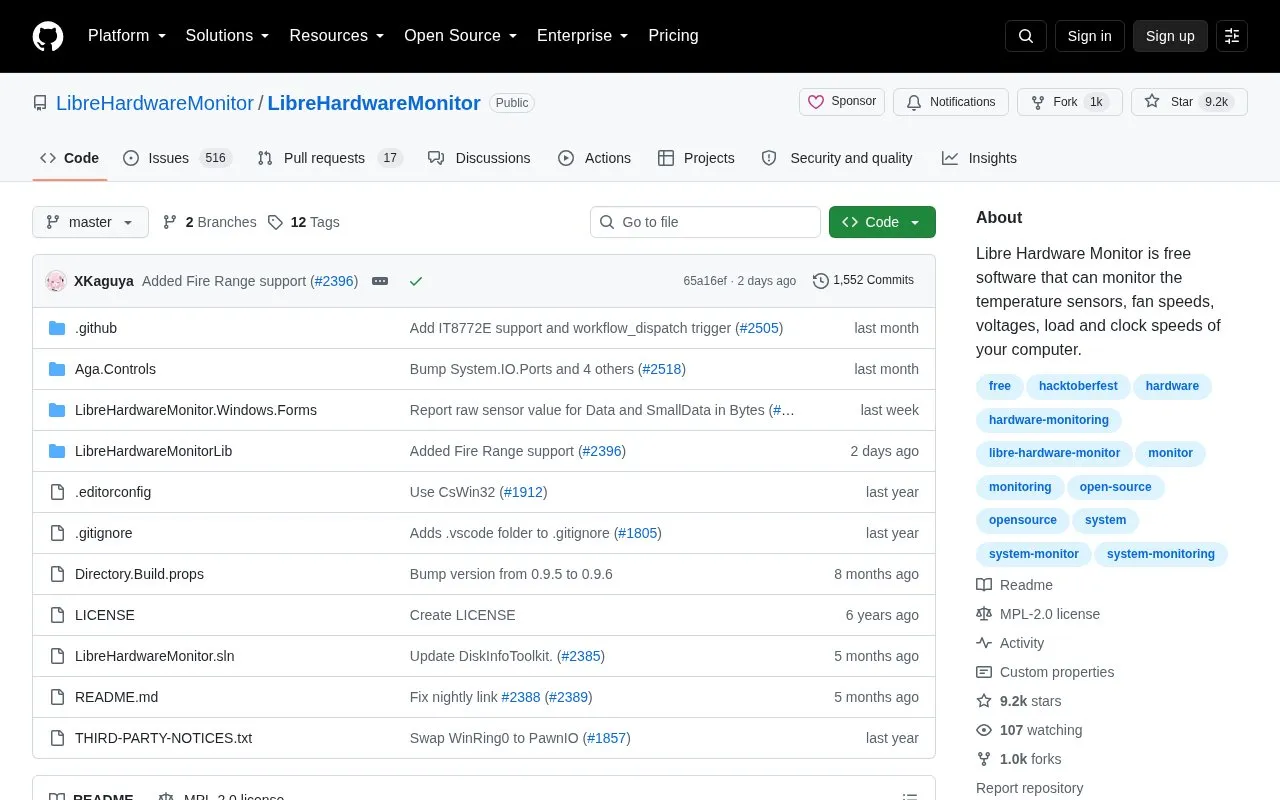Image resolution: width=1280 pixels, height=800 pixels.
Task: Expand the Platform menu
Action: pyautogui.click(x=127, y=36)
